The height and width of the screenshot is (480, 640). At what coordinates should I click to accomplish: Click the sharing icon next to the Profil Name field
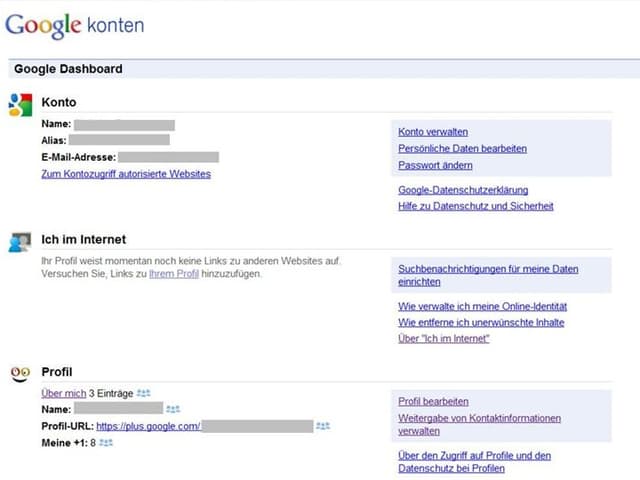(173, 409)
